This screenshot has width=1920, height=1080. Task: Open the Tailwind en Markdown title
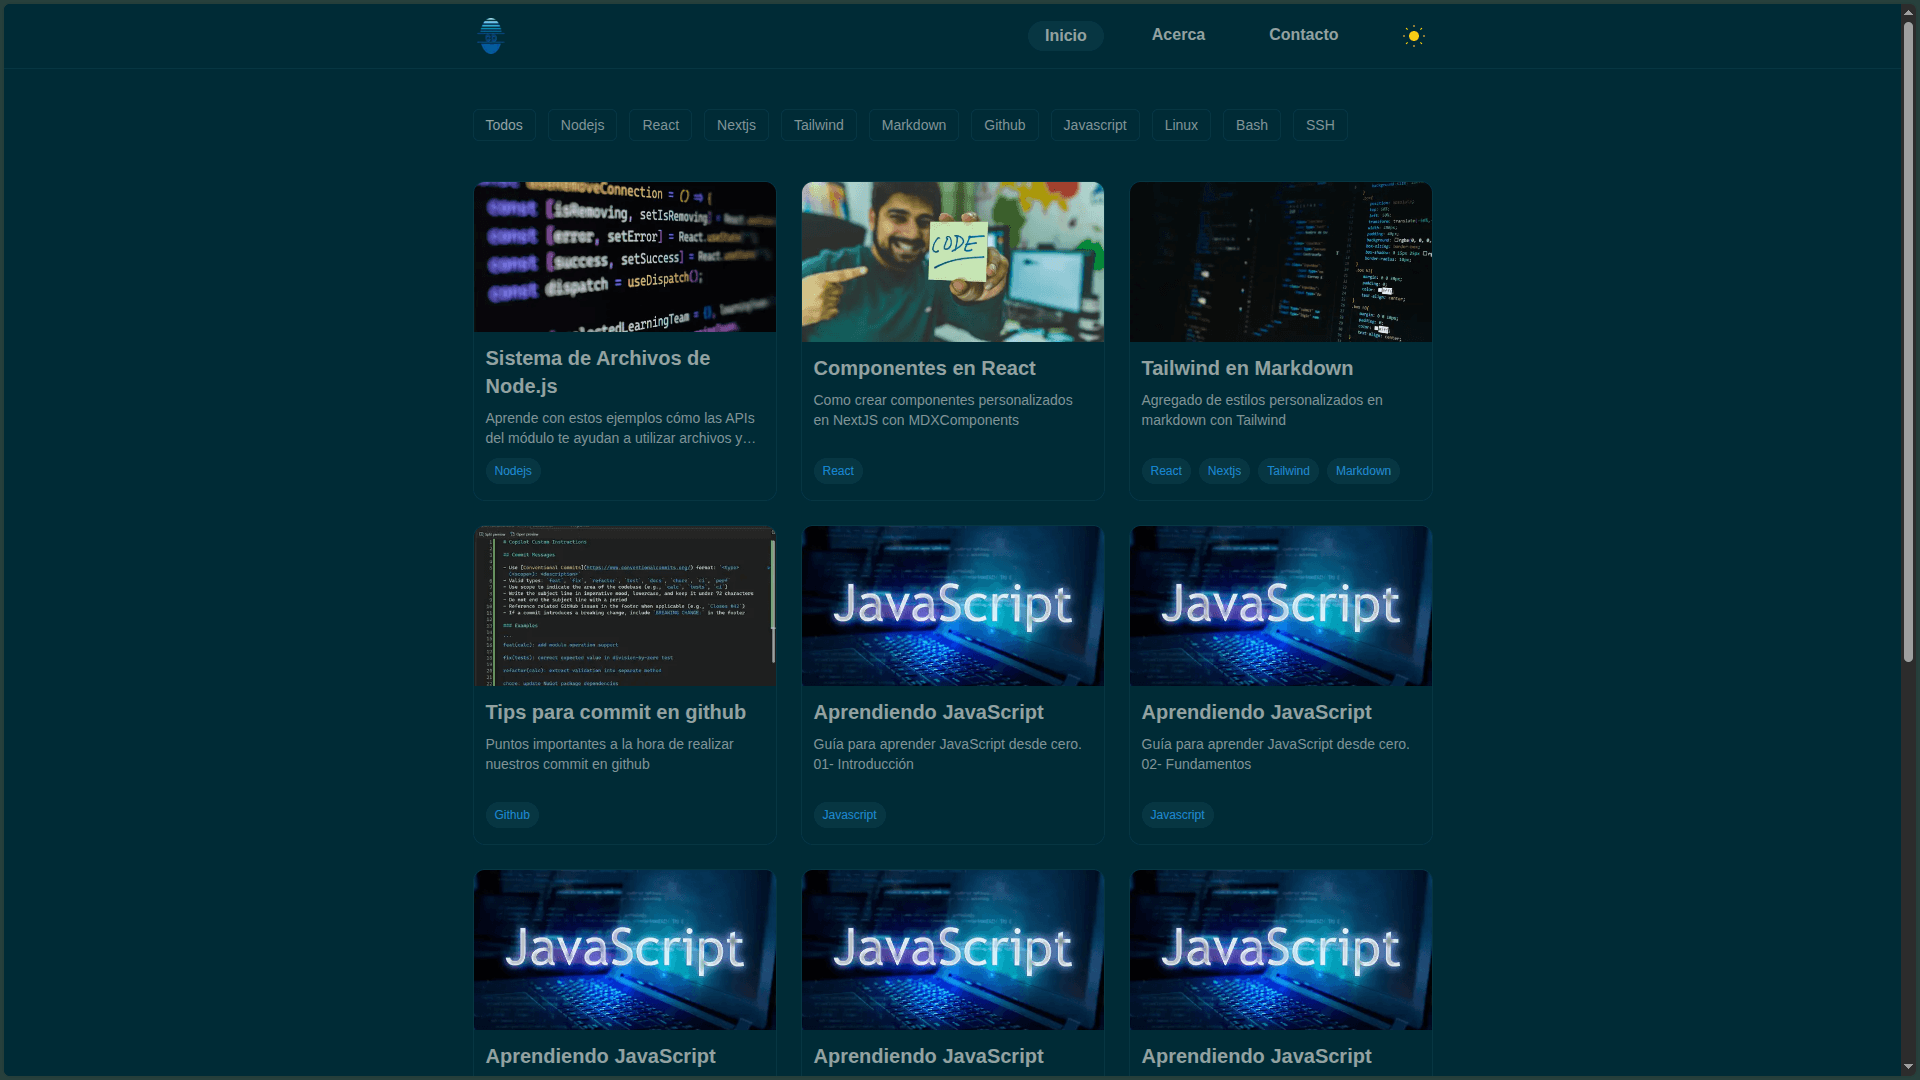(x=1247, y=368)
